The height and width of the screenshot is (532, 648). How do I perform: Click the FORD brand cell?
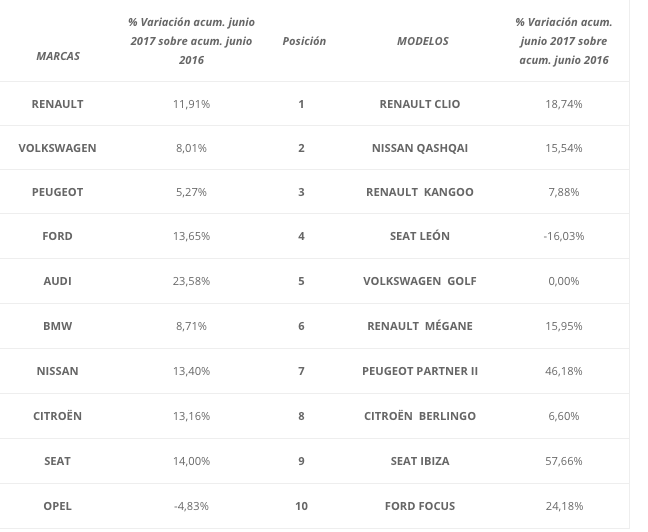(57, 236)
